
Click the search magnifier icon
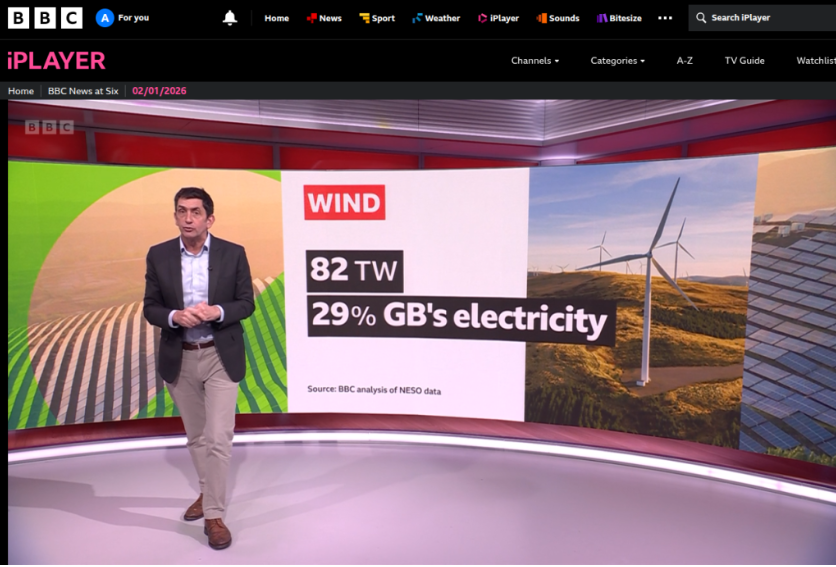(701, 18)
